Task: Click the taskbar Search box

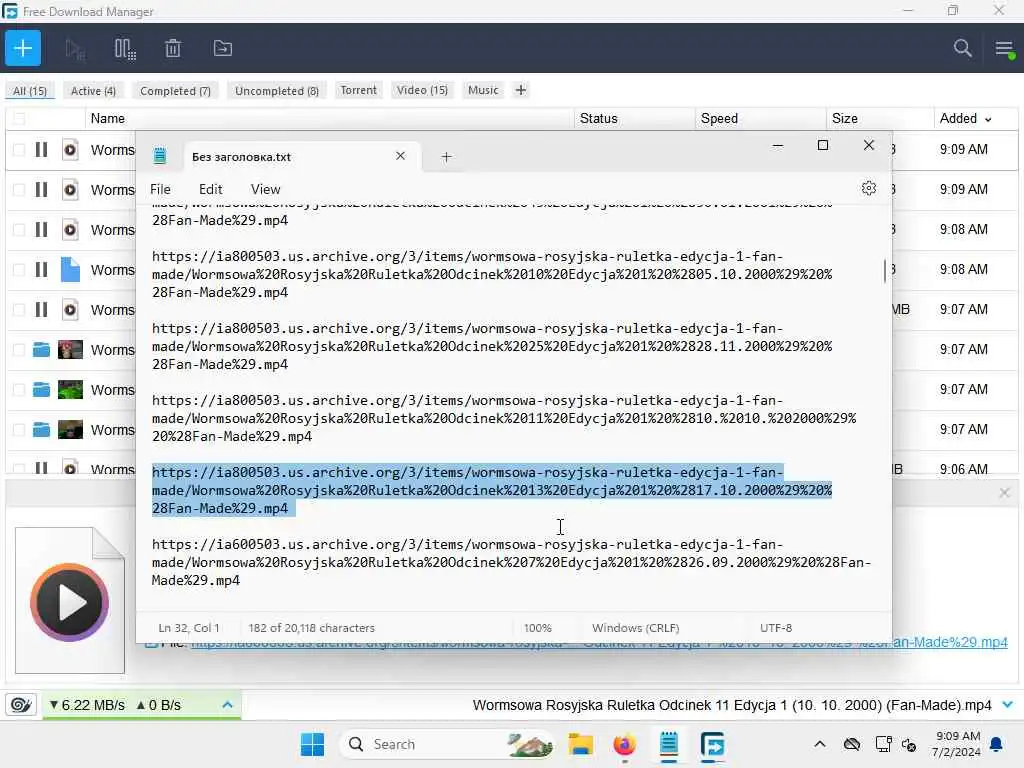Action: pos(447,744)
